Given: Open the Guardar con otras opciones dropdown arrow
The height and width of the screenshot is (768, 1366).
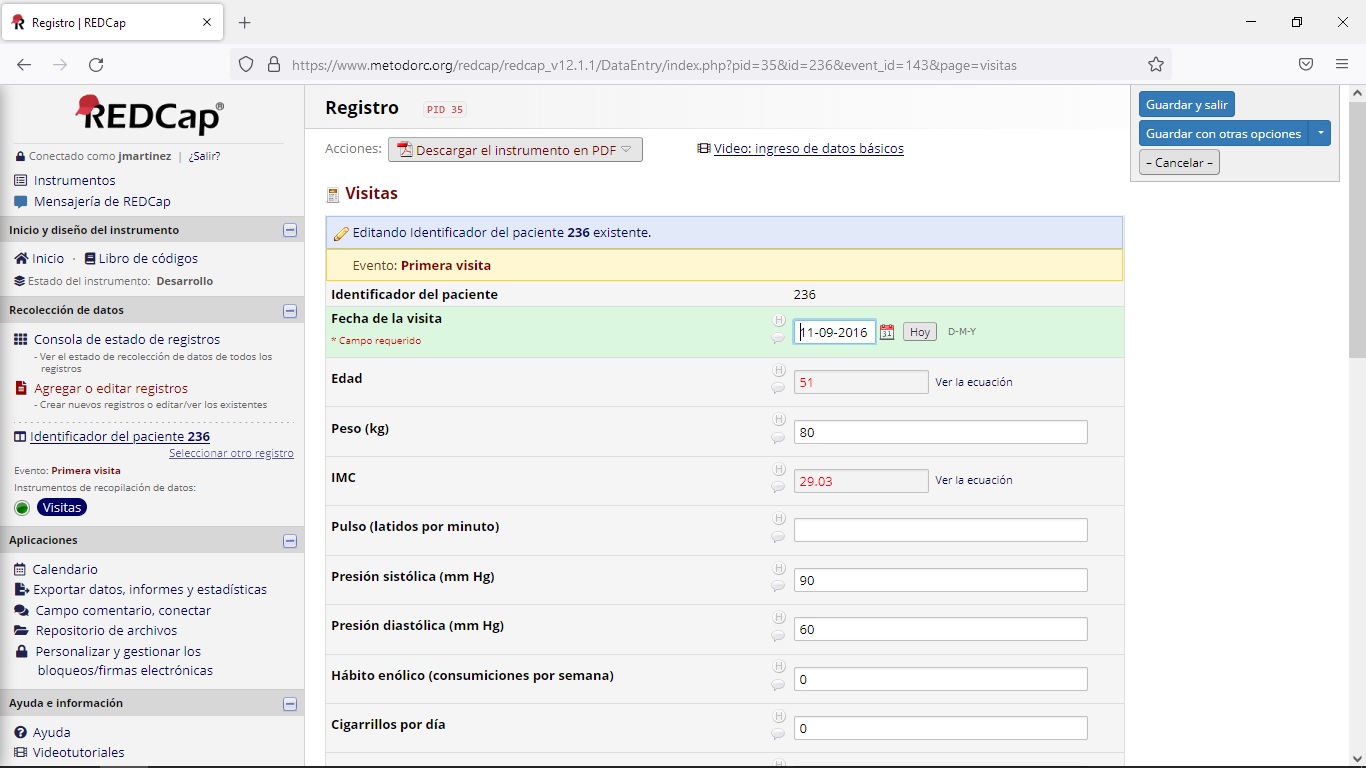Looking at the screenshot, I should point(1319,132).
